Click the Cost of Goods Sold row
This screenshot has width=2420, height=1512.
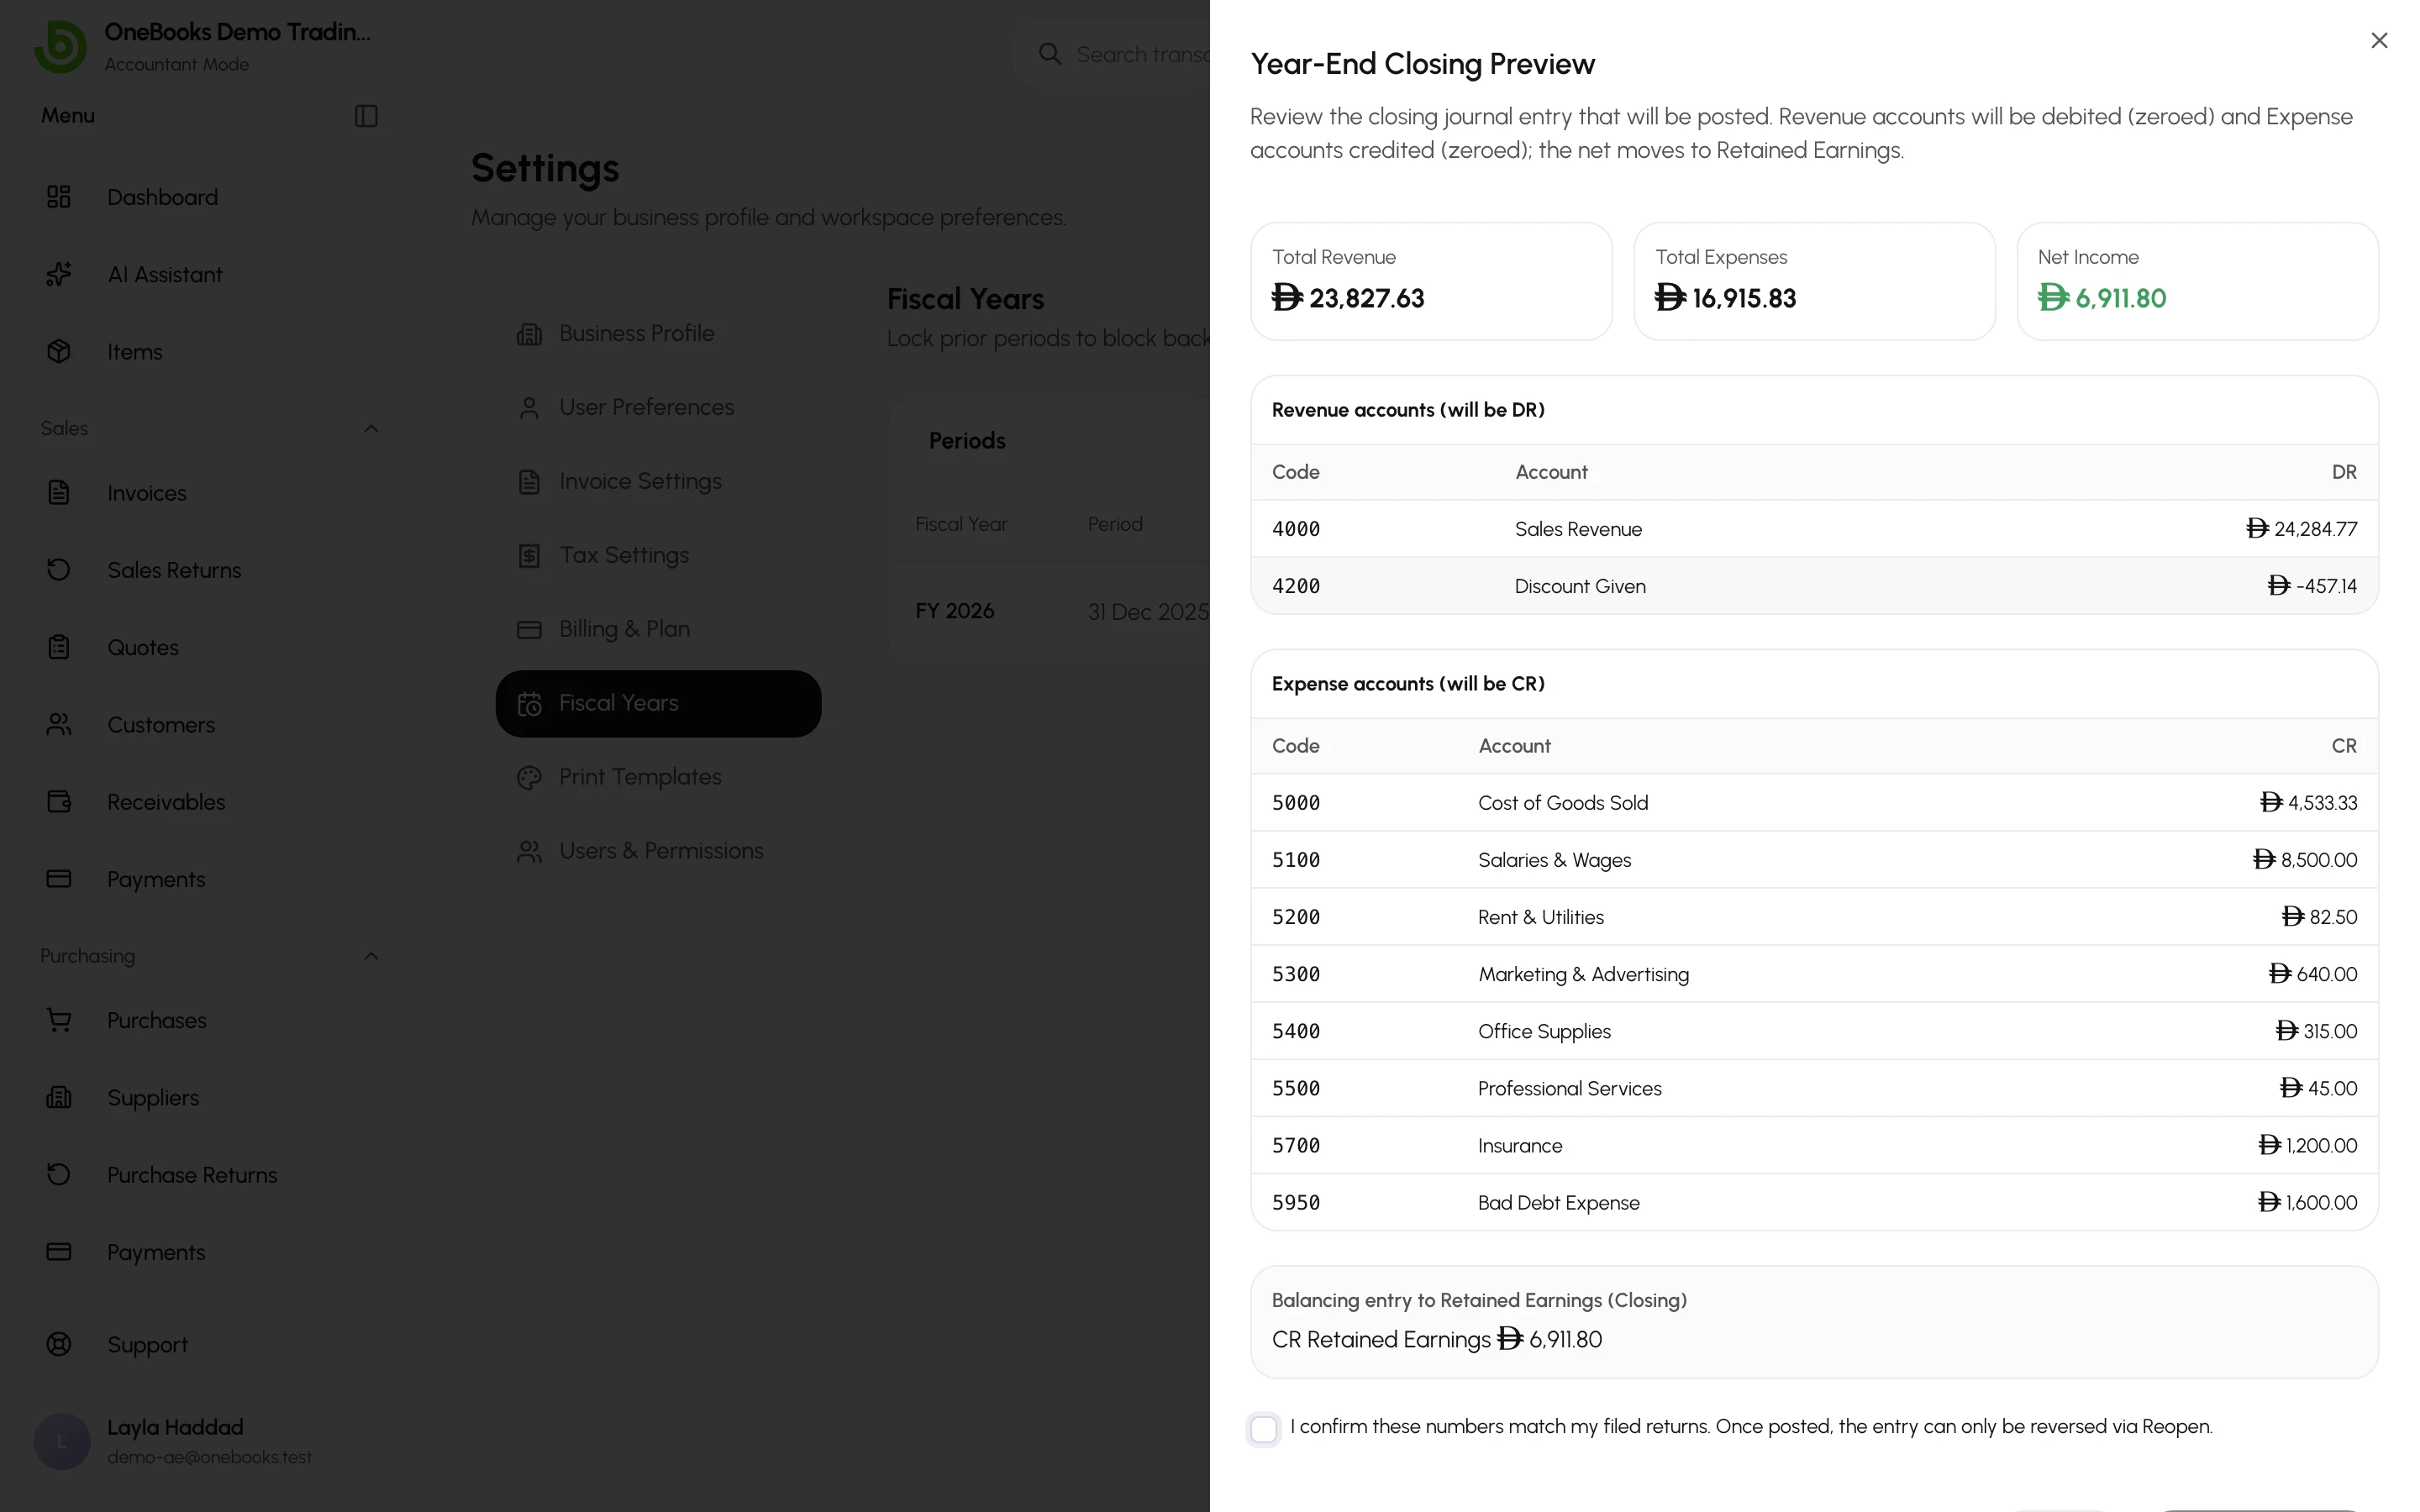pyautogui.click(x=1814, y=803)
